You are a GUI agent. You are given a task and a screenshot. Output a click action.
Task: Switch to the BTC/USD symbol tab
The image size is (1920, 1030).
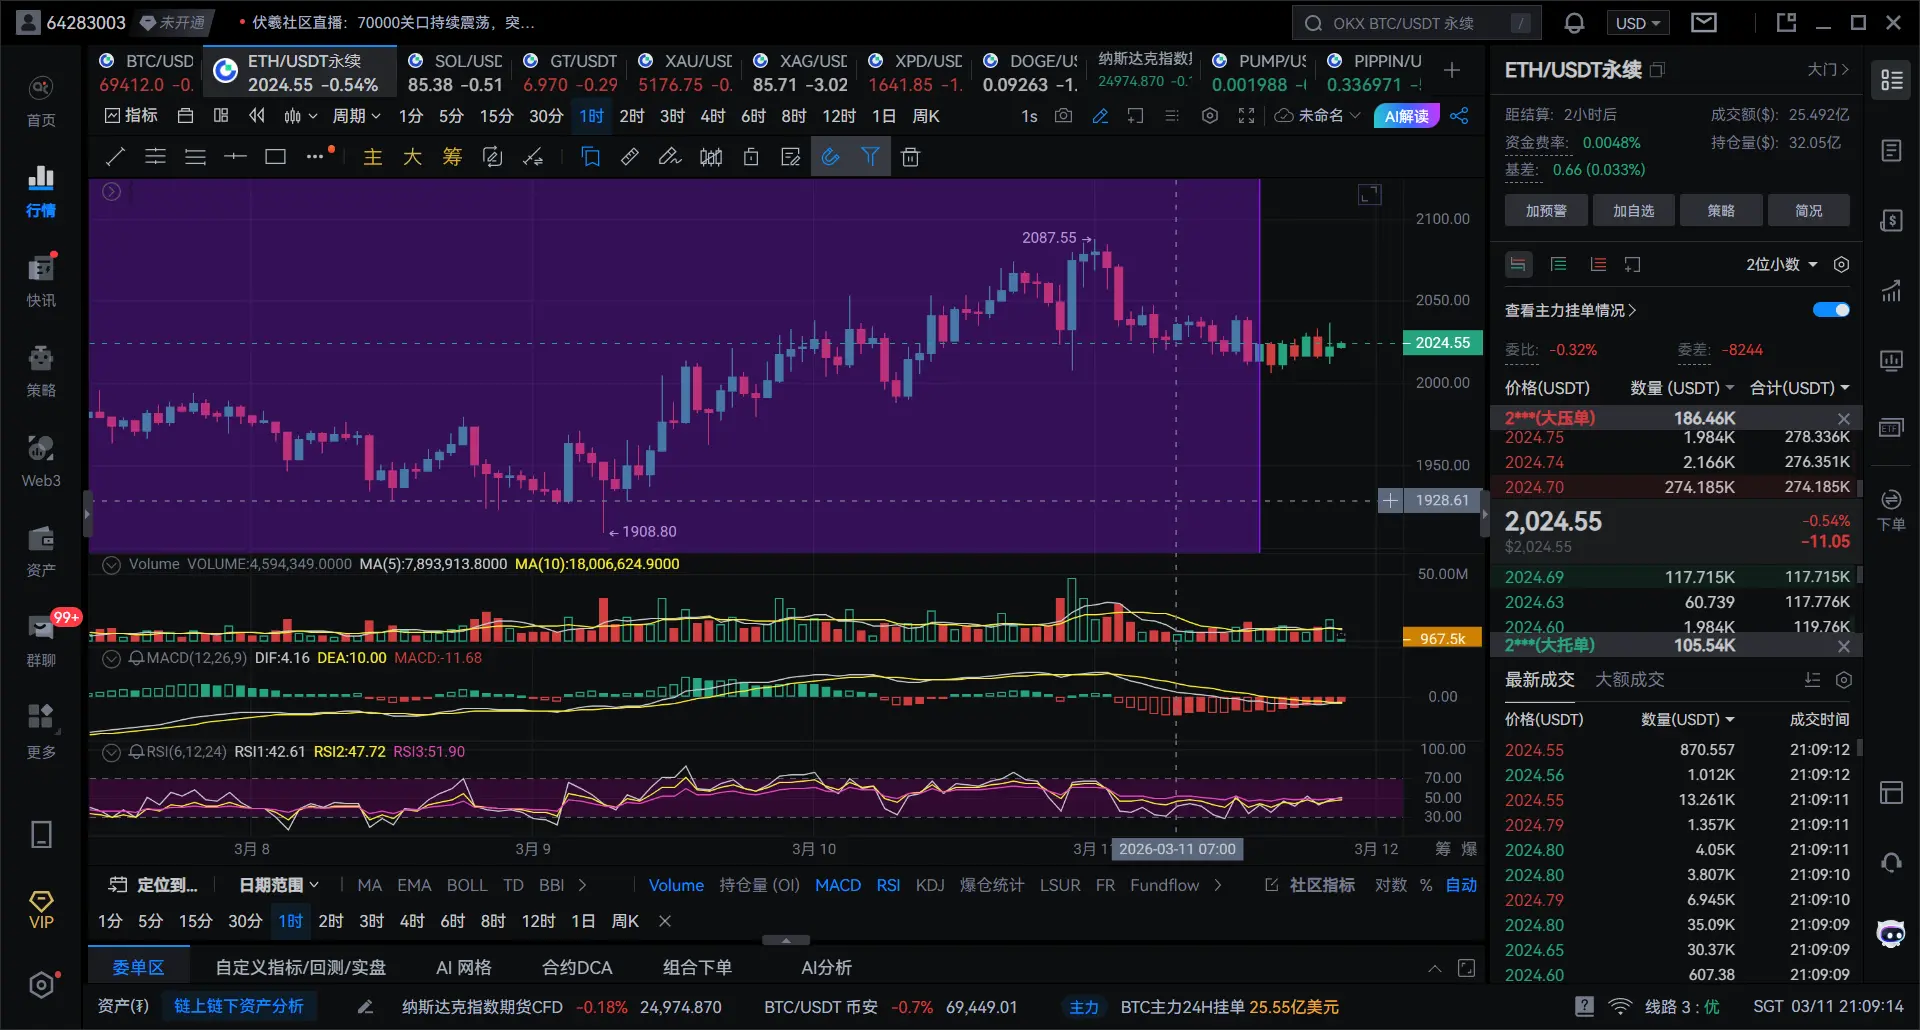point(146,73)
